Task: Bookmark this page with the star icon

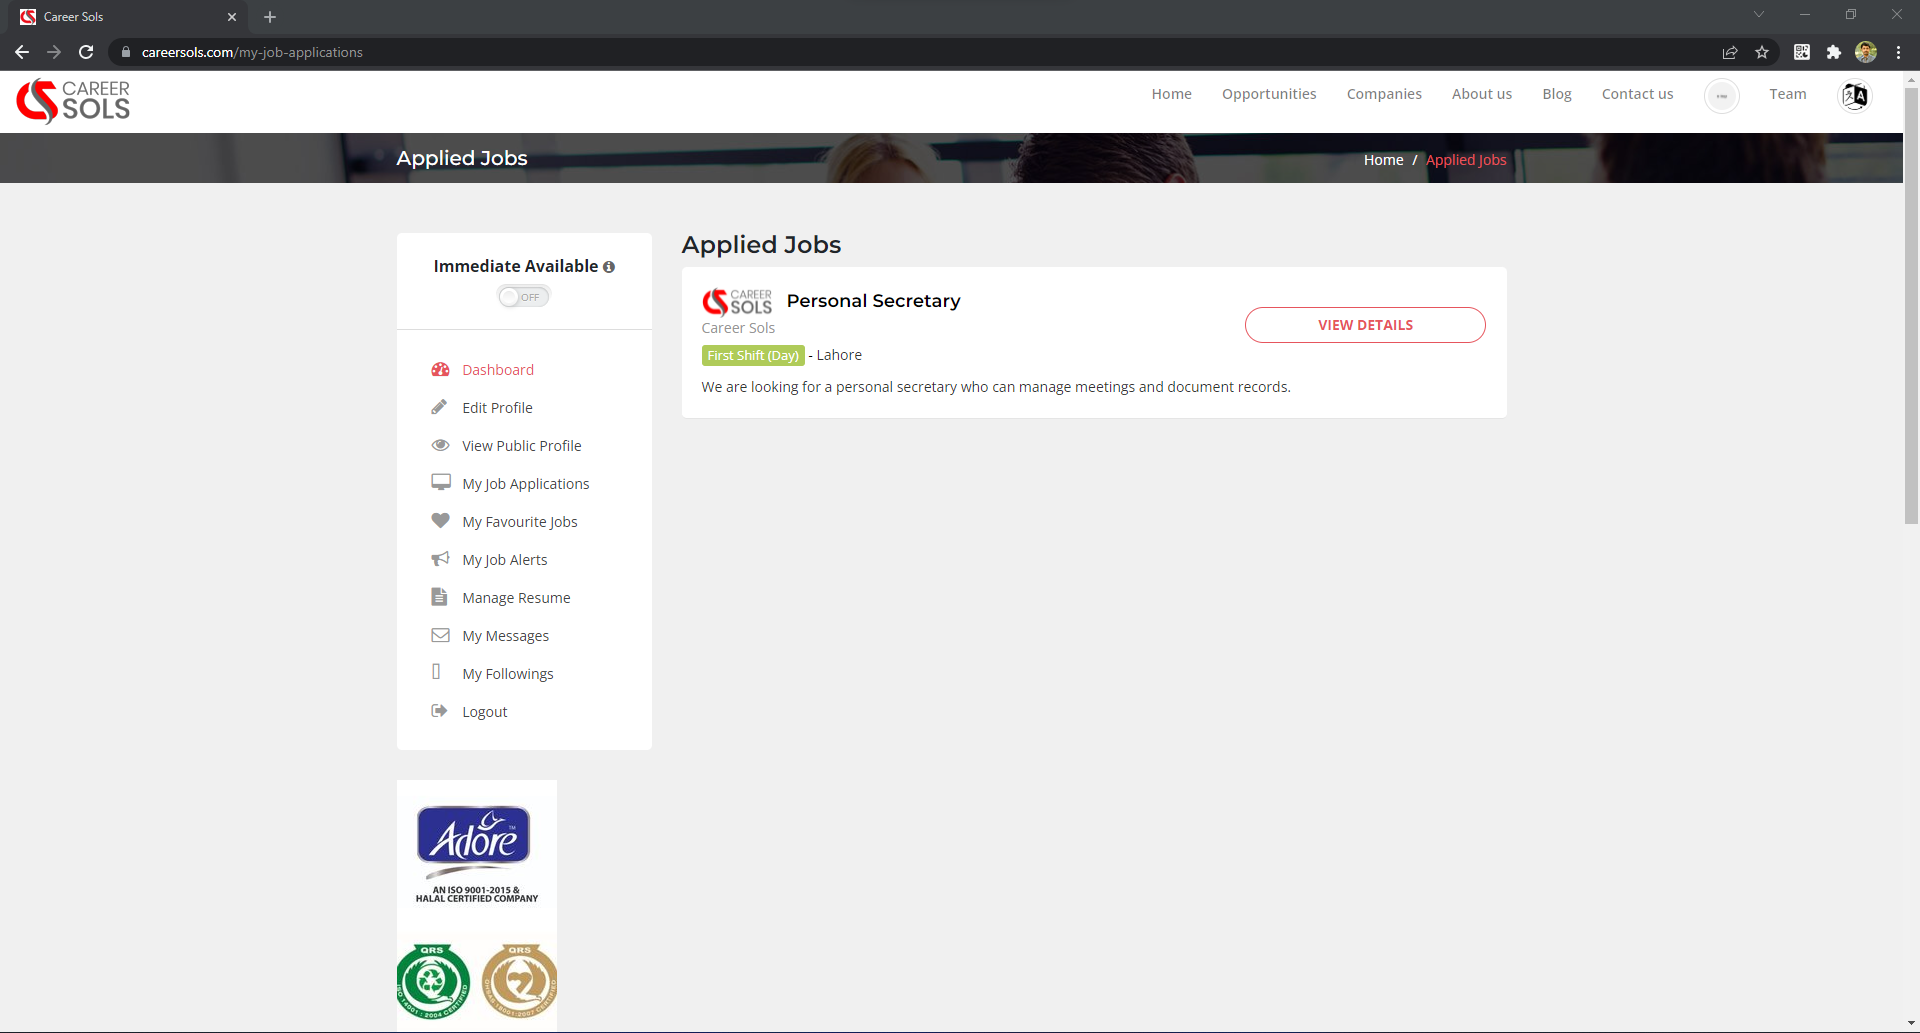Action: tap(1762, 52)
